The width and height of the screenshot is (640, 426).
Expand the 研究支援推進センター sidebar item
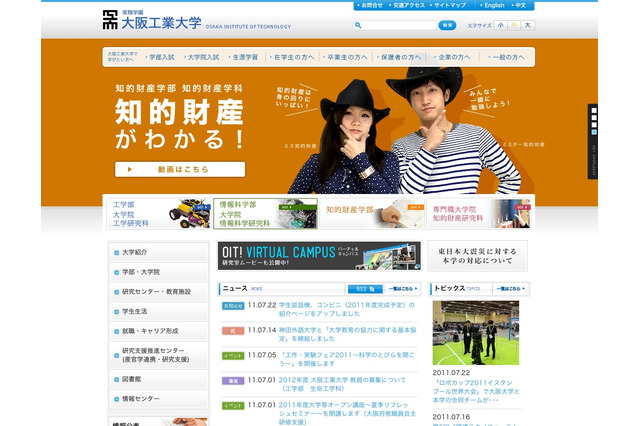pyautogui.click(x=159, y=355)
